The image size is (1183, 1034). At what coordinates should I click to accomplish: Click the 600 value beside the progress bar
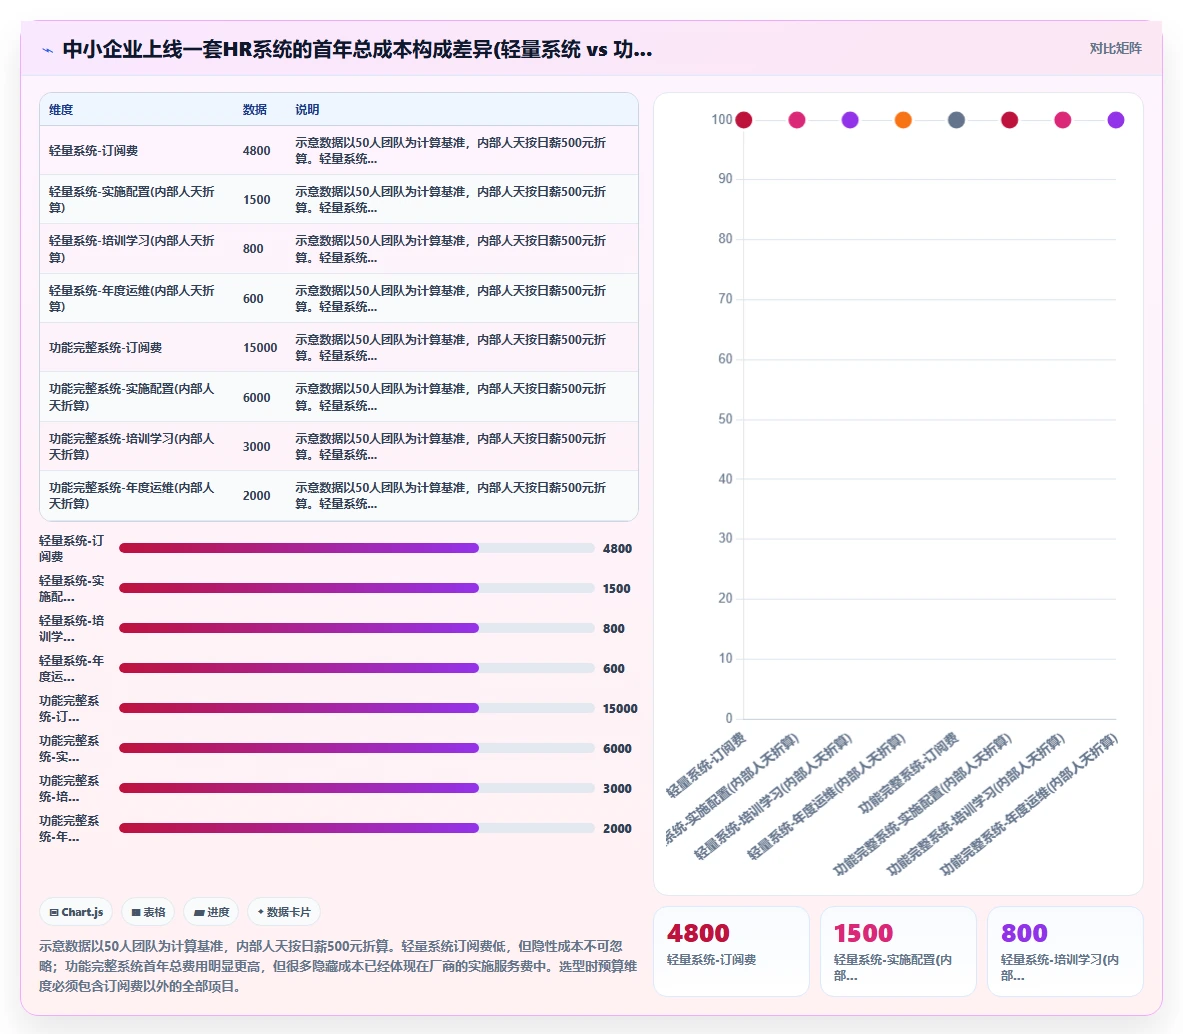[614, 668]
